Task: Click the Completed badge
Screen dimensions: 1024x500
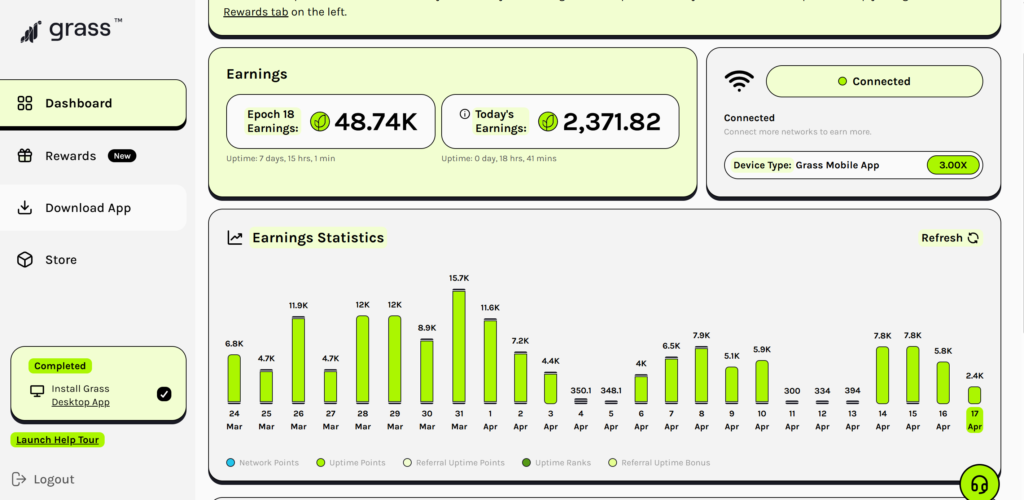Action: point(60,366)
